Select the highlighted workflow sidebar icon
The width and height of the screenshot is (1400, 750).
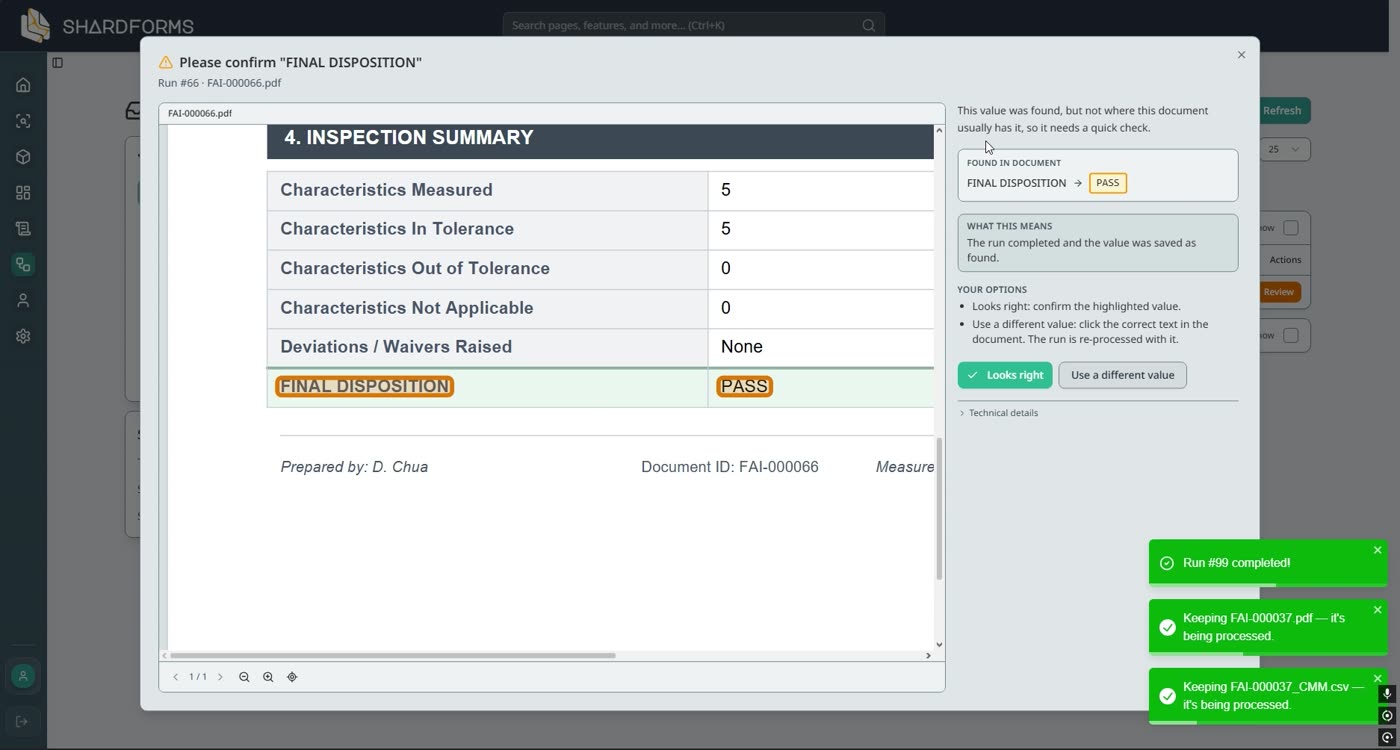tap(23, 265)
